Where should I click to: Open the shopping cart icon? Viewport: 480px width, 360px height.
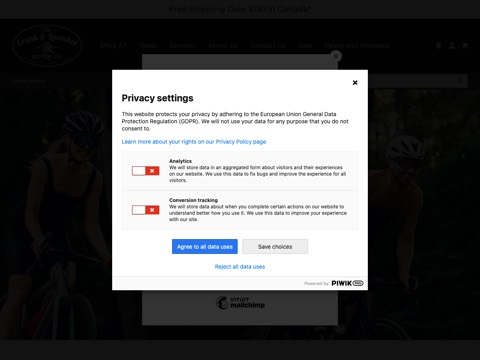point(465,46)
